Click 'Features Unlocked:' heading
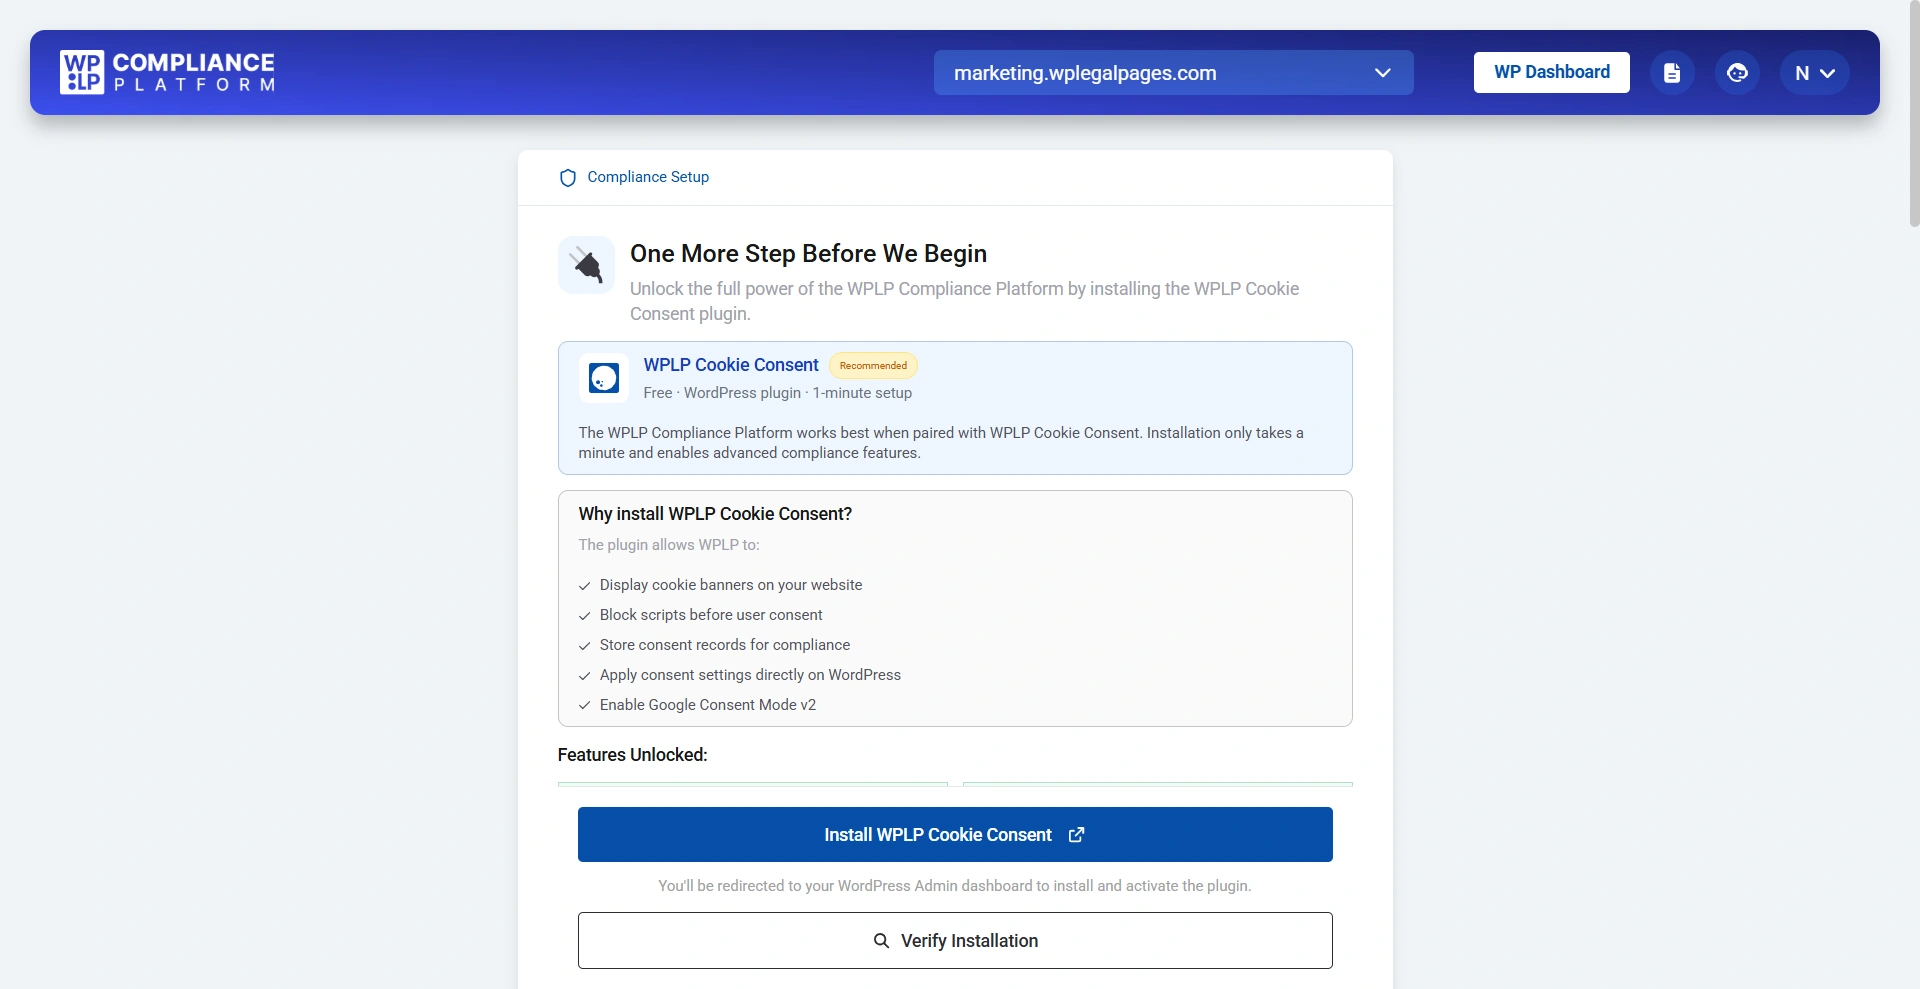 pos(632,755)
